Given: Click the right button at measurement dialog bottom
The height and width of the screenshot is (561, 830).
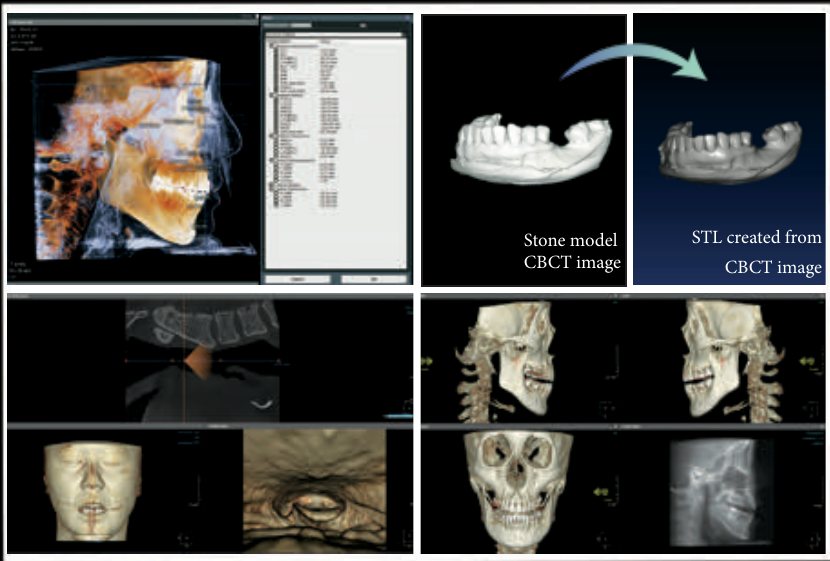Looking at the screenshot, I should (x=374, y=279).
